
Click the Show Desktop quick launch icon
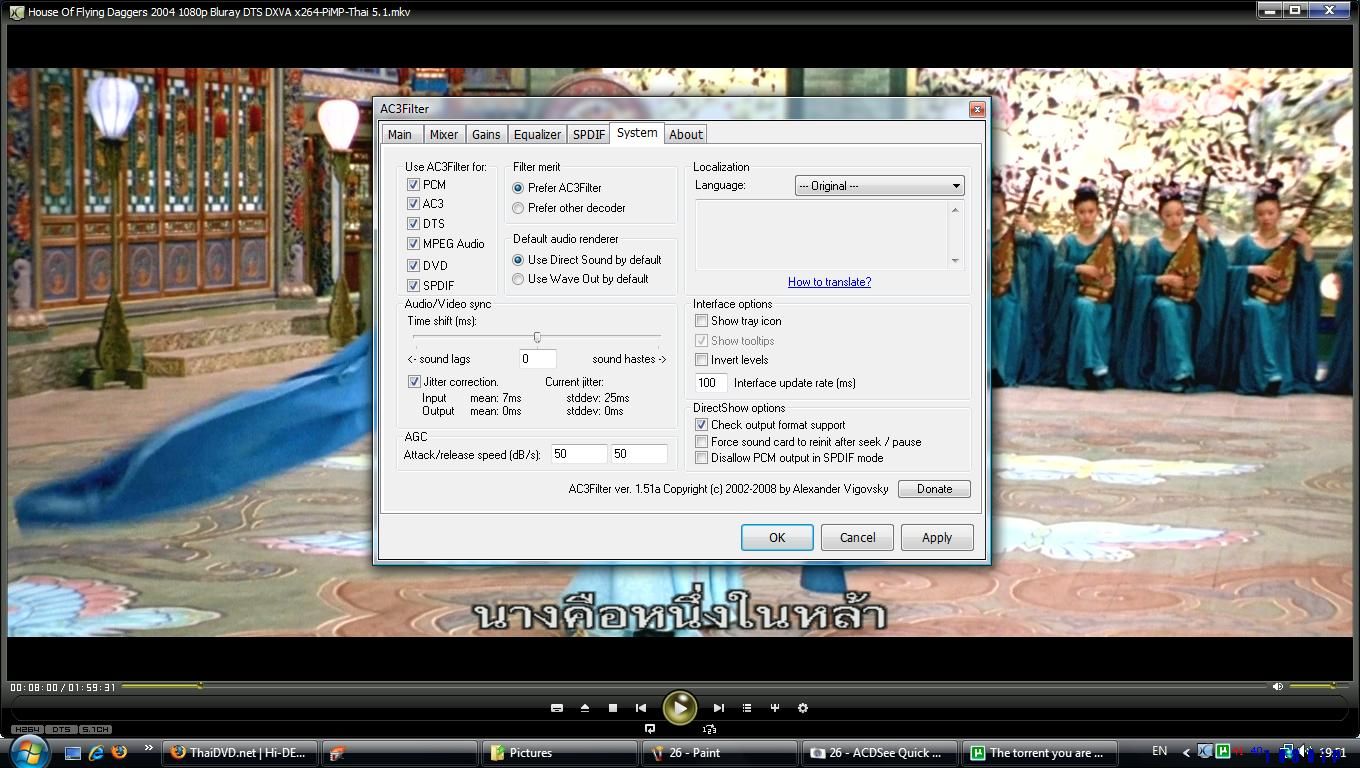(x=73, y=753)
